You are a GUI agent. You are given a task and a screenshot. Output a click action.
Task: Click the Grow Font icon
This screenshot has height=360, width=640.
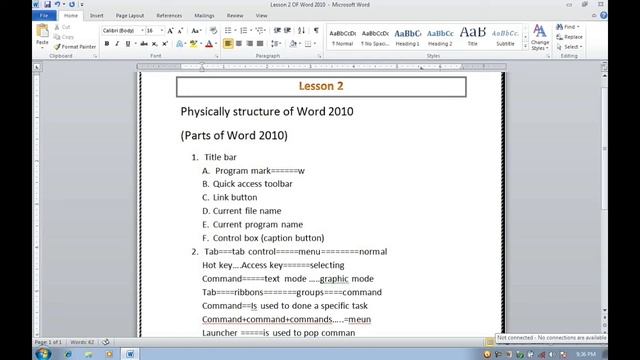(170, 31)
